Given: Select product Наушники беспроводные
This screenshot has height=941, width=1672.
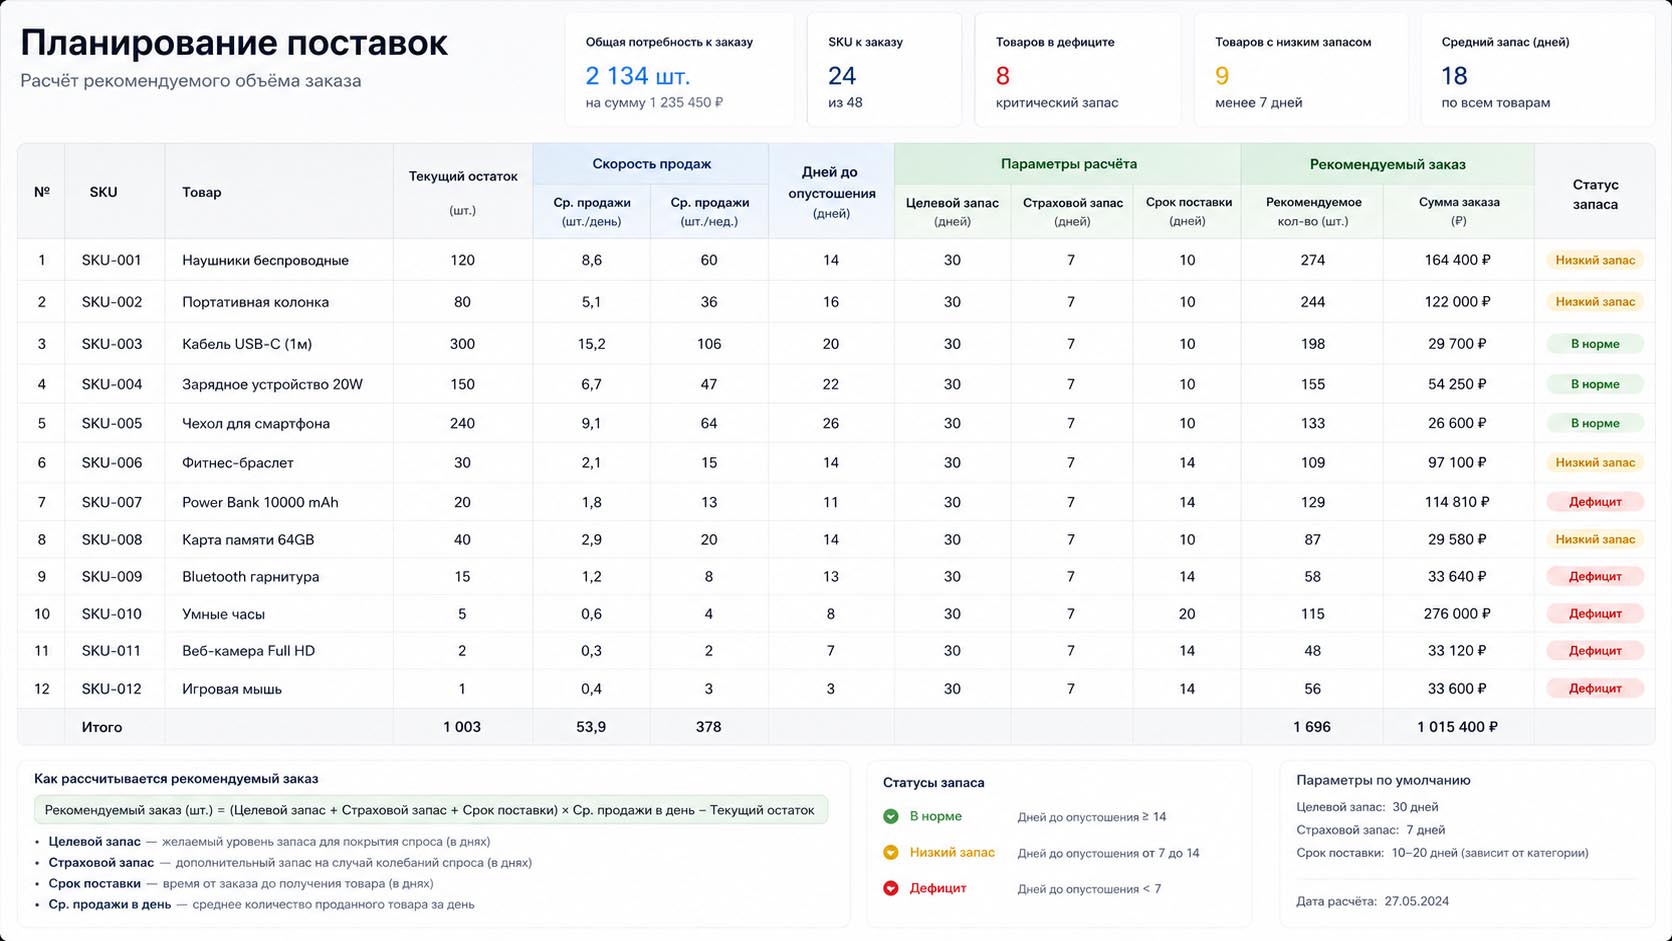Looking at the screenshot, I should [x=265, y=260].
